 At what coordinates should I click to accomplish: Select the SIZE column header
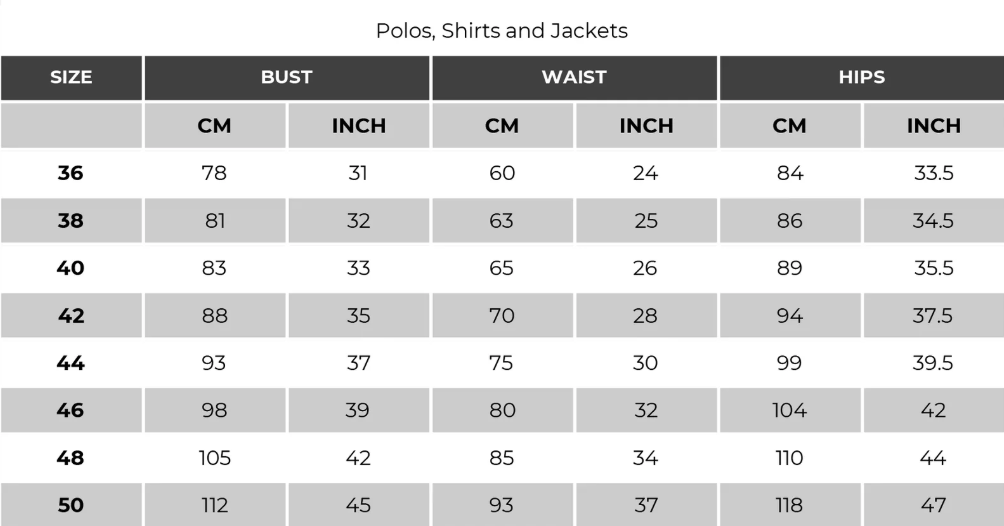[71, 78]
